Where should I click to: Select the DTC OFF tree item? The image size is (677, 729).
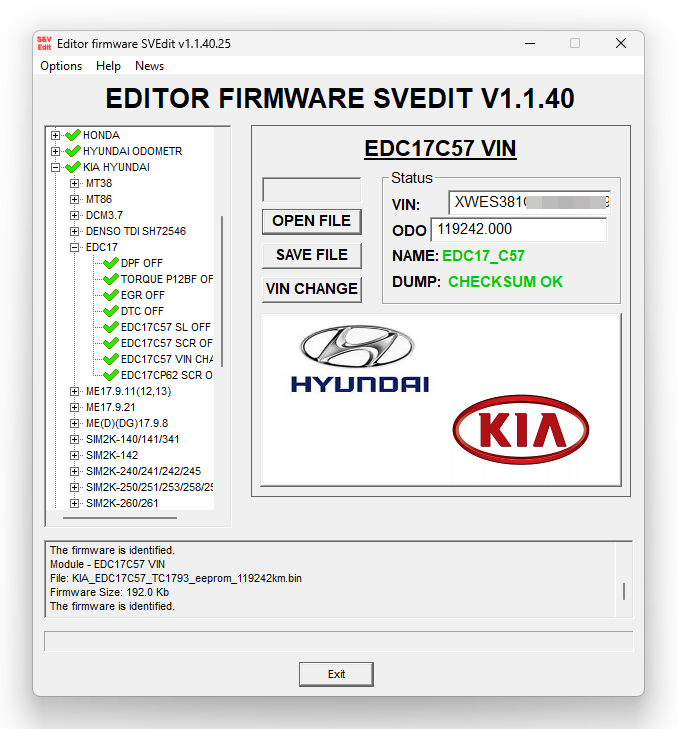click(x=142, y=311)
